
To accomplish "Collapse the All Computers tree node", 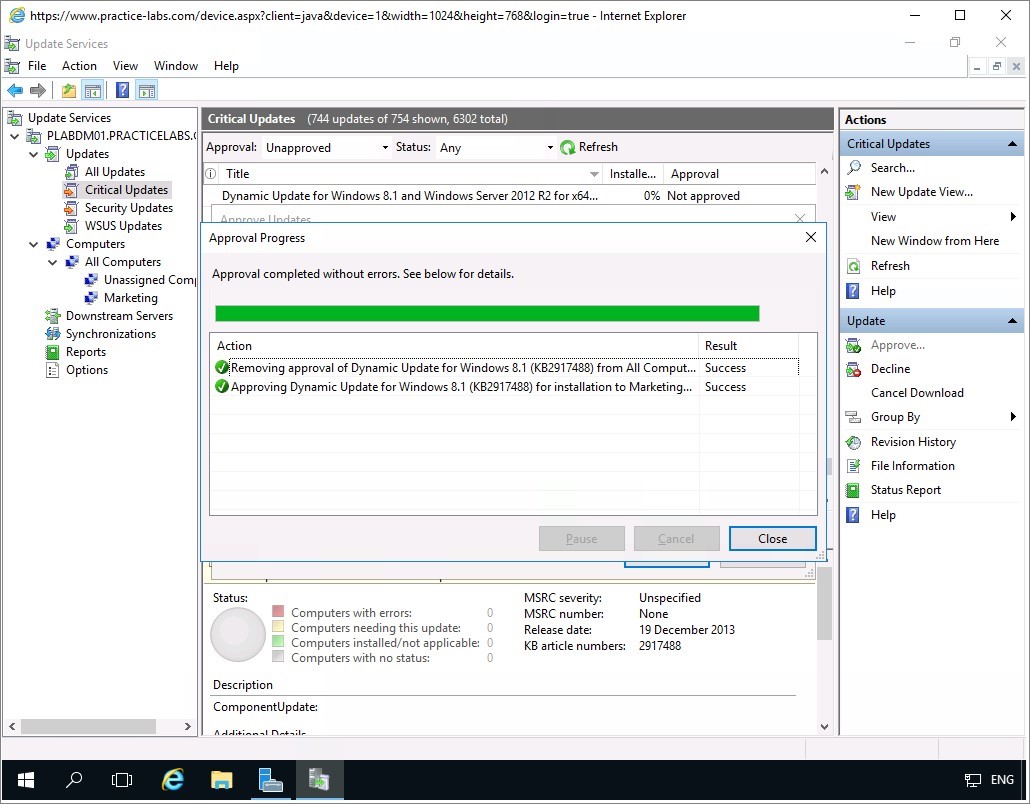I will click(x=53, y=262).
